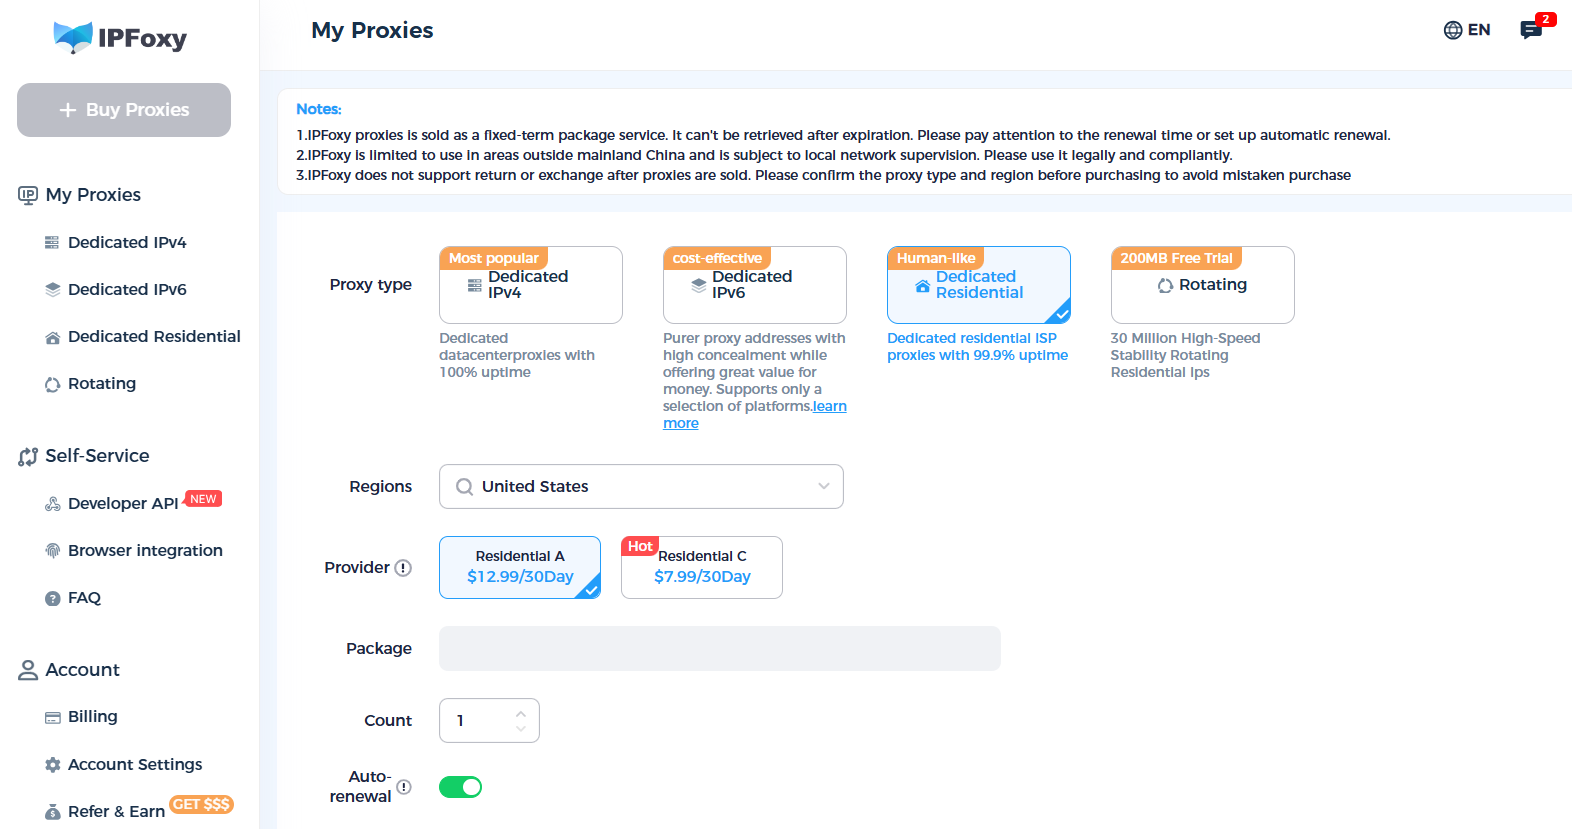Click the Provider info icon
The width and height of the screenshot is (1572, 829).
pyautogui.click(x=403, y=568)
